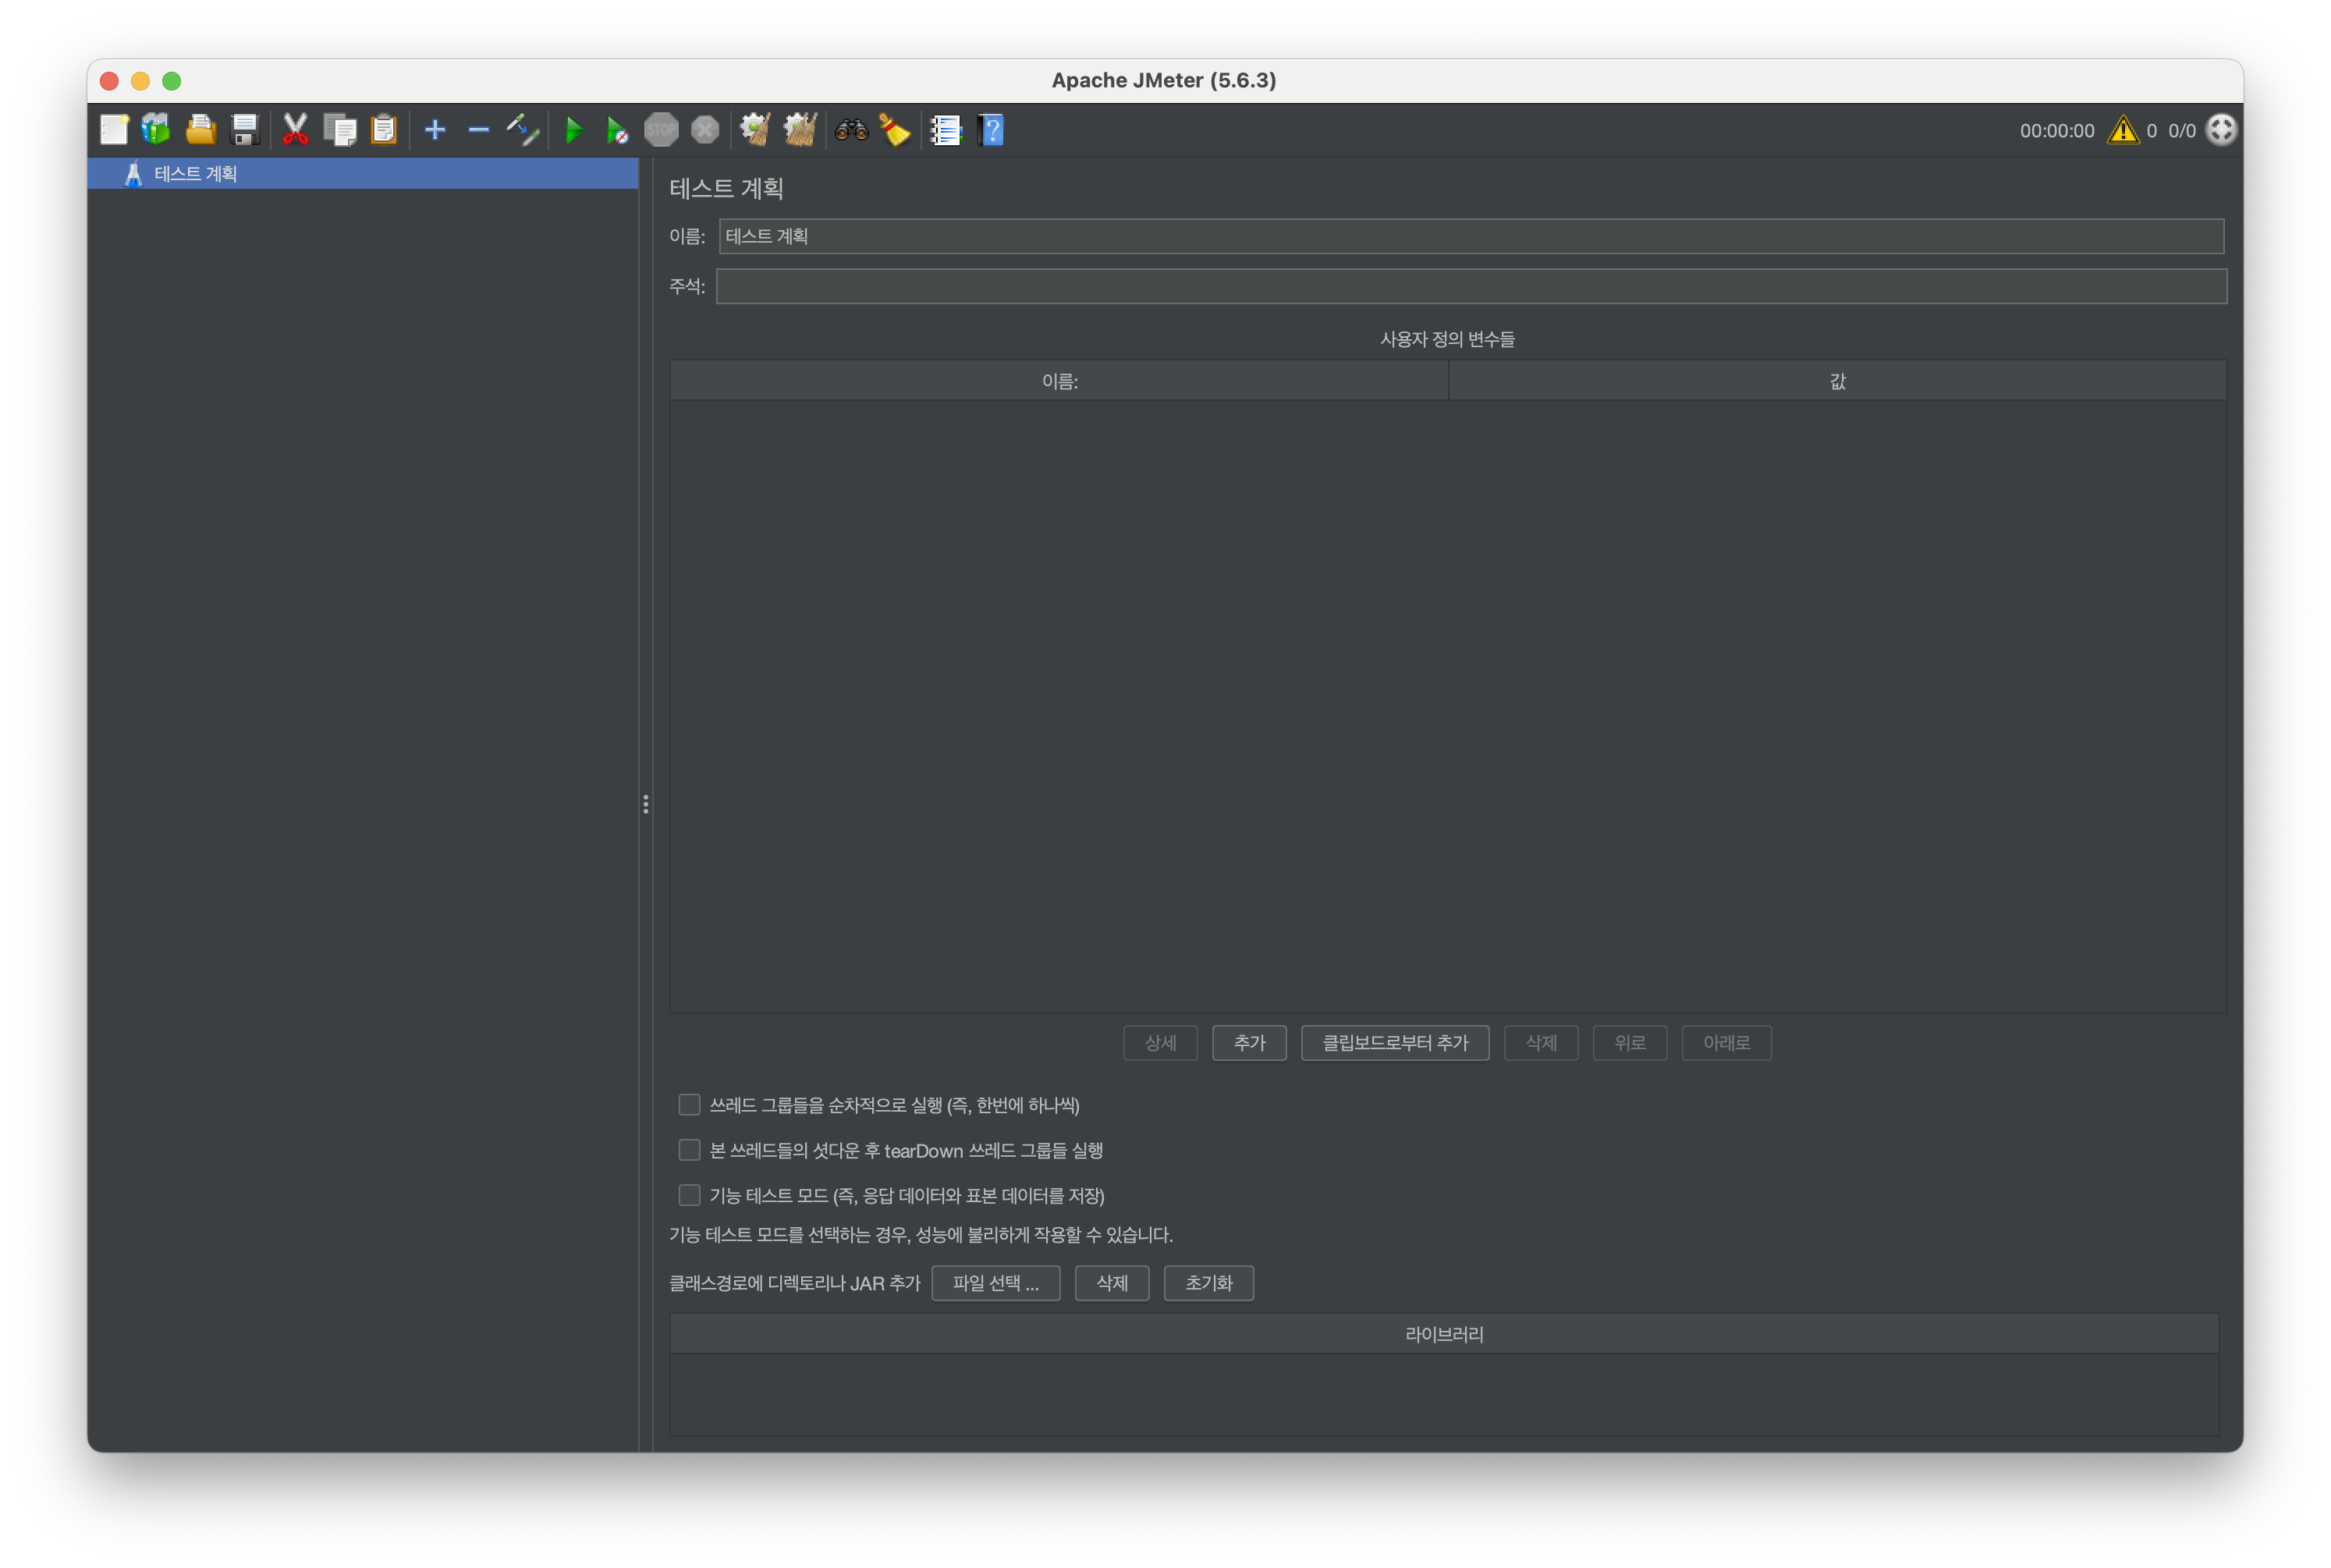Start the test with green play icon
Image resolution: width=2331 pixels, height=1568 pixels.
tap(574, 129)
